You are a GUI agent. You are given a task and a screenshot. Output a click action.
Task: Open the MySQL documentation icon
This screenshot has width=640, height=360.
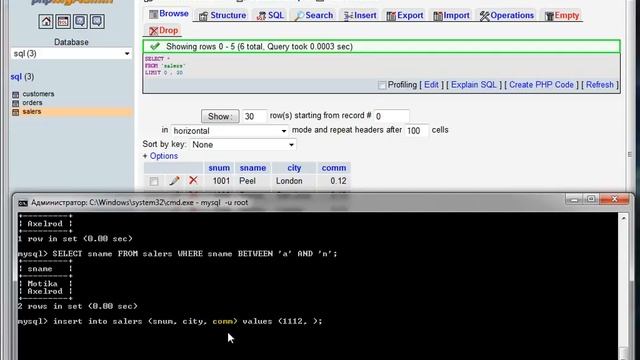(x=97, y=21)
